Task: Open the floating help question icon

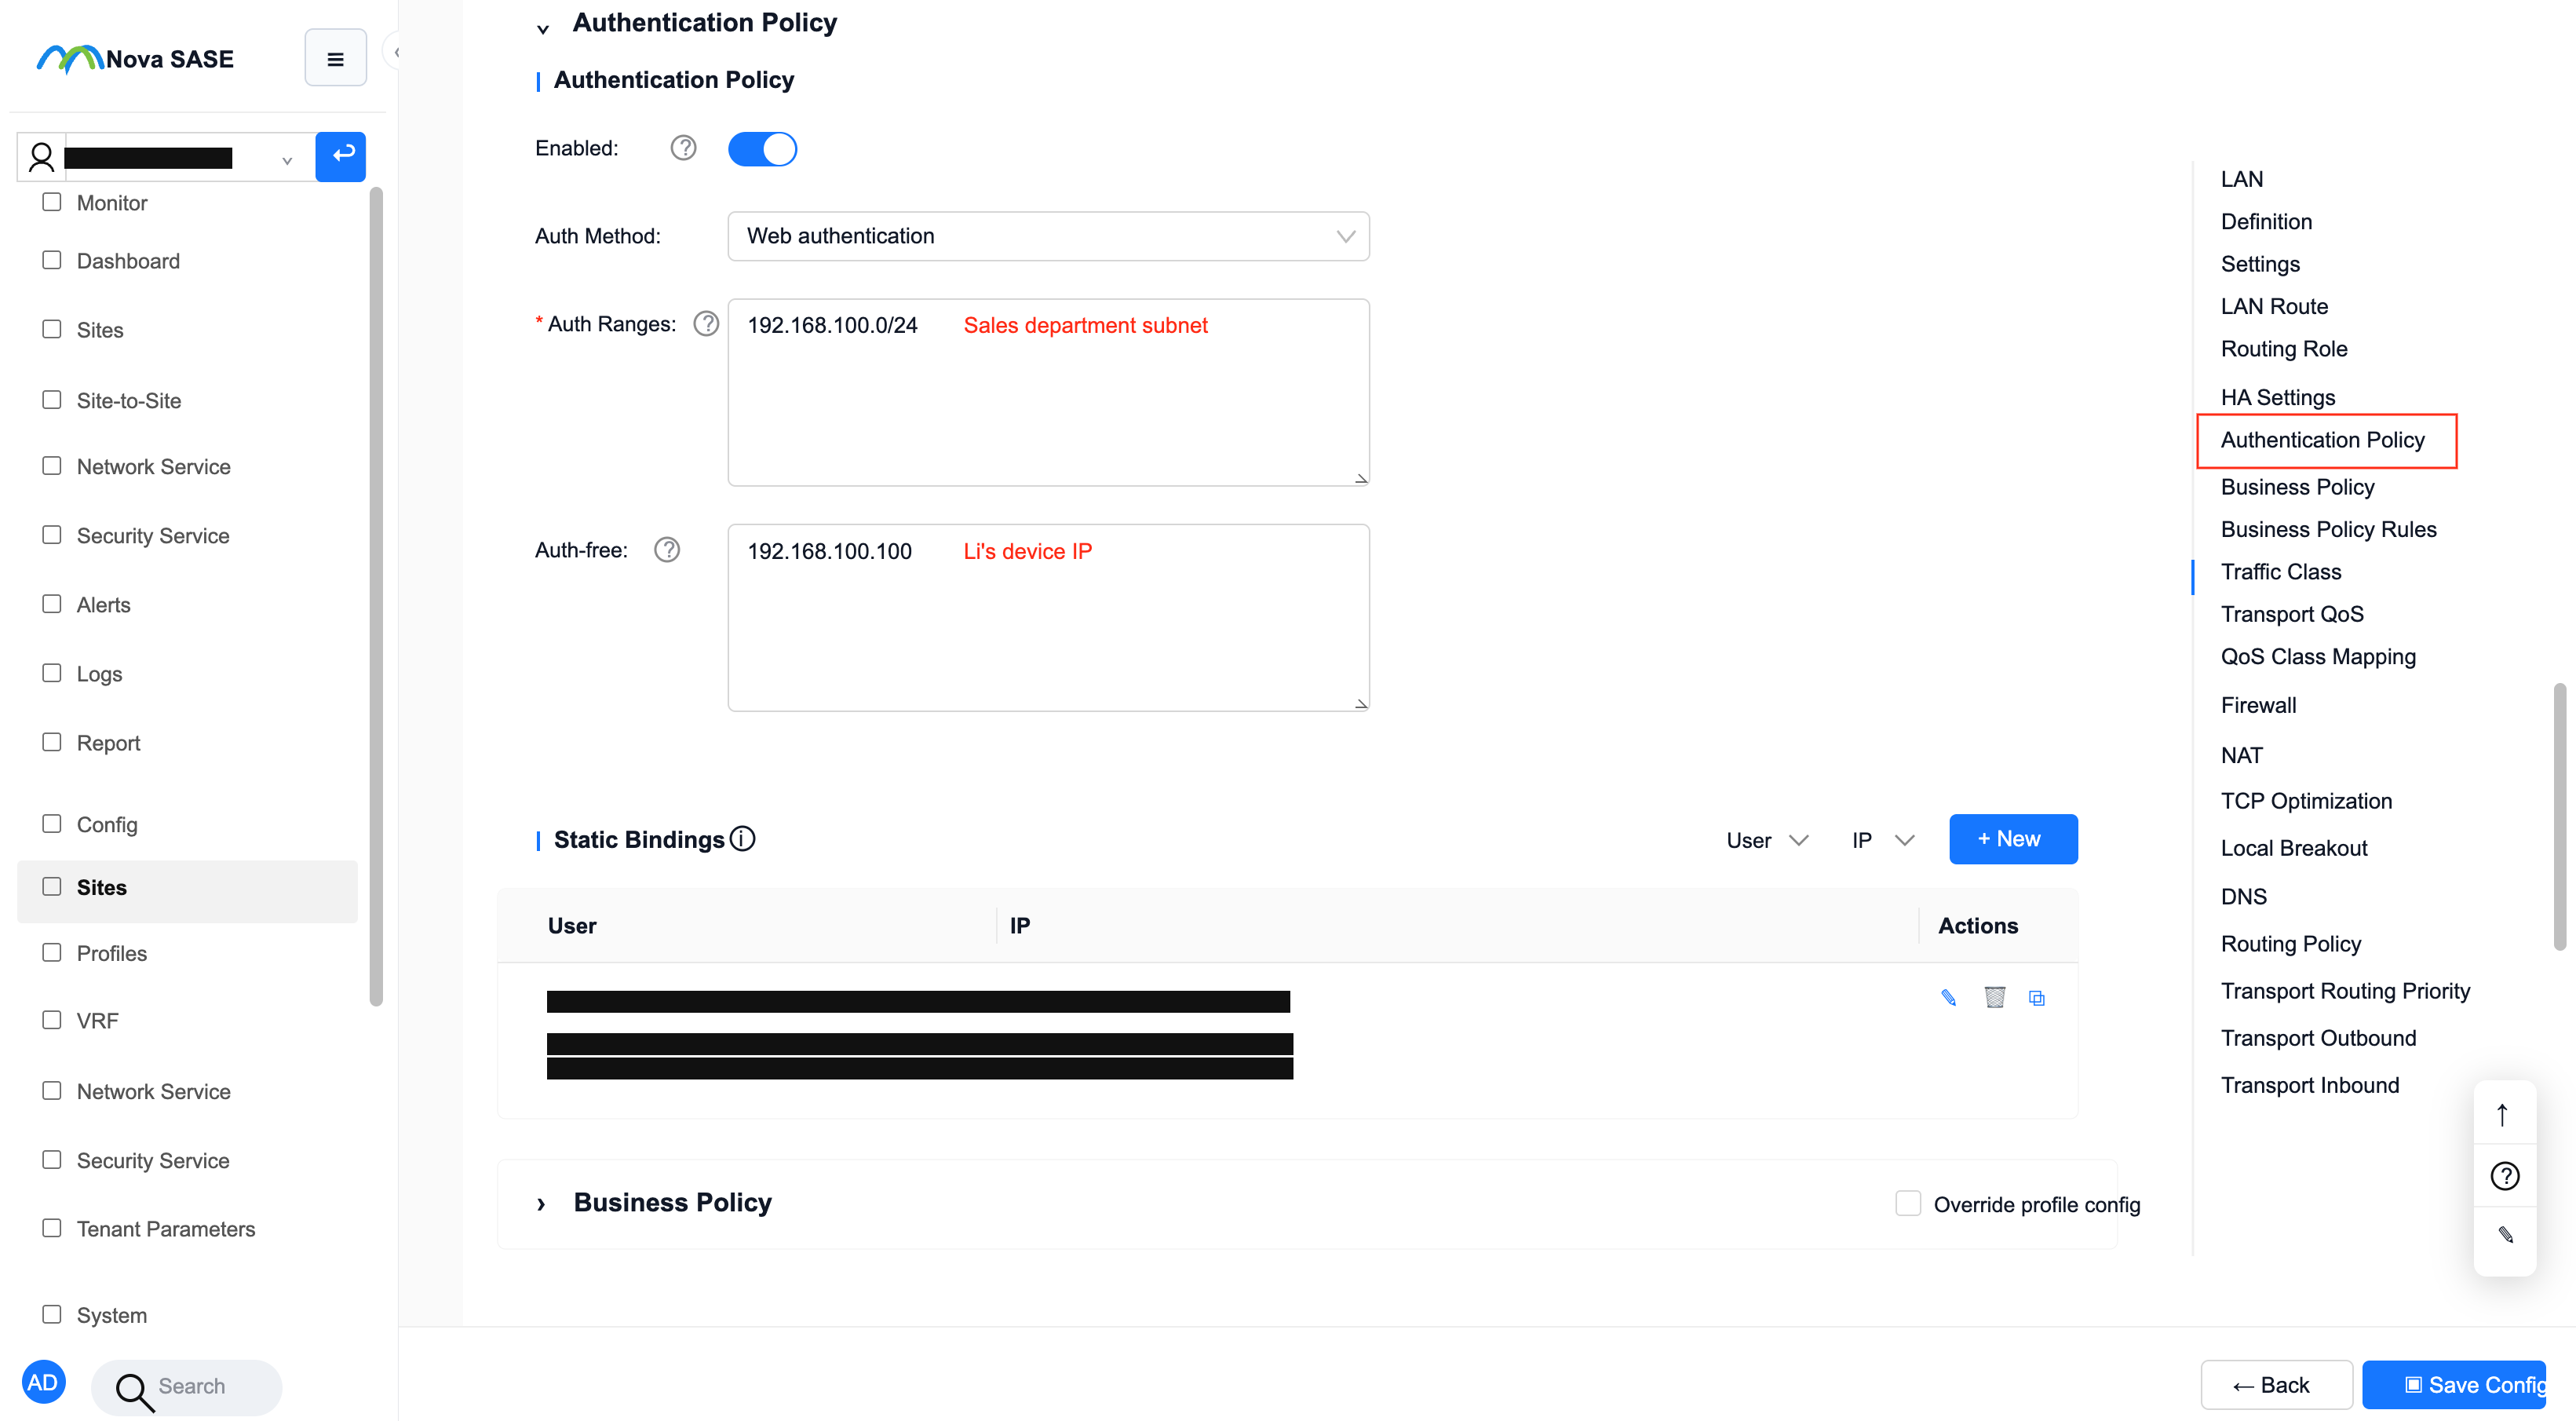Action: coord(2504,1175)
